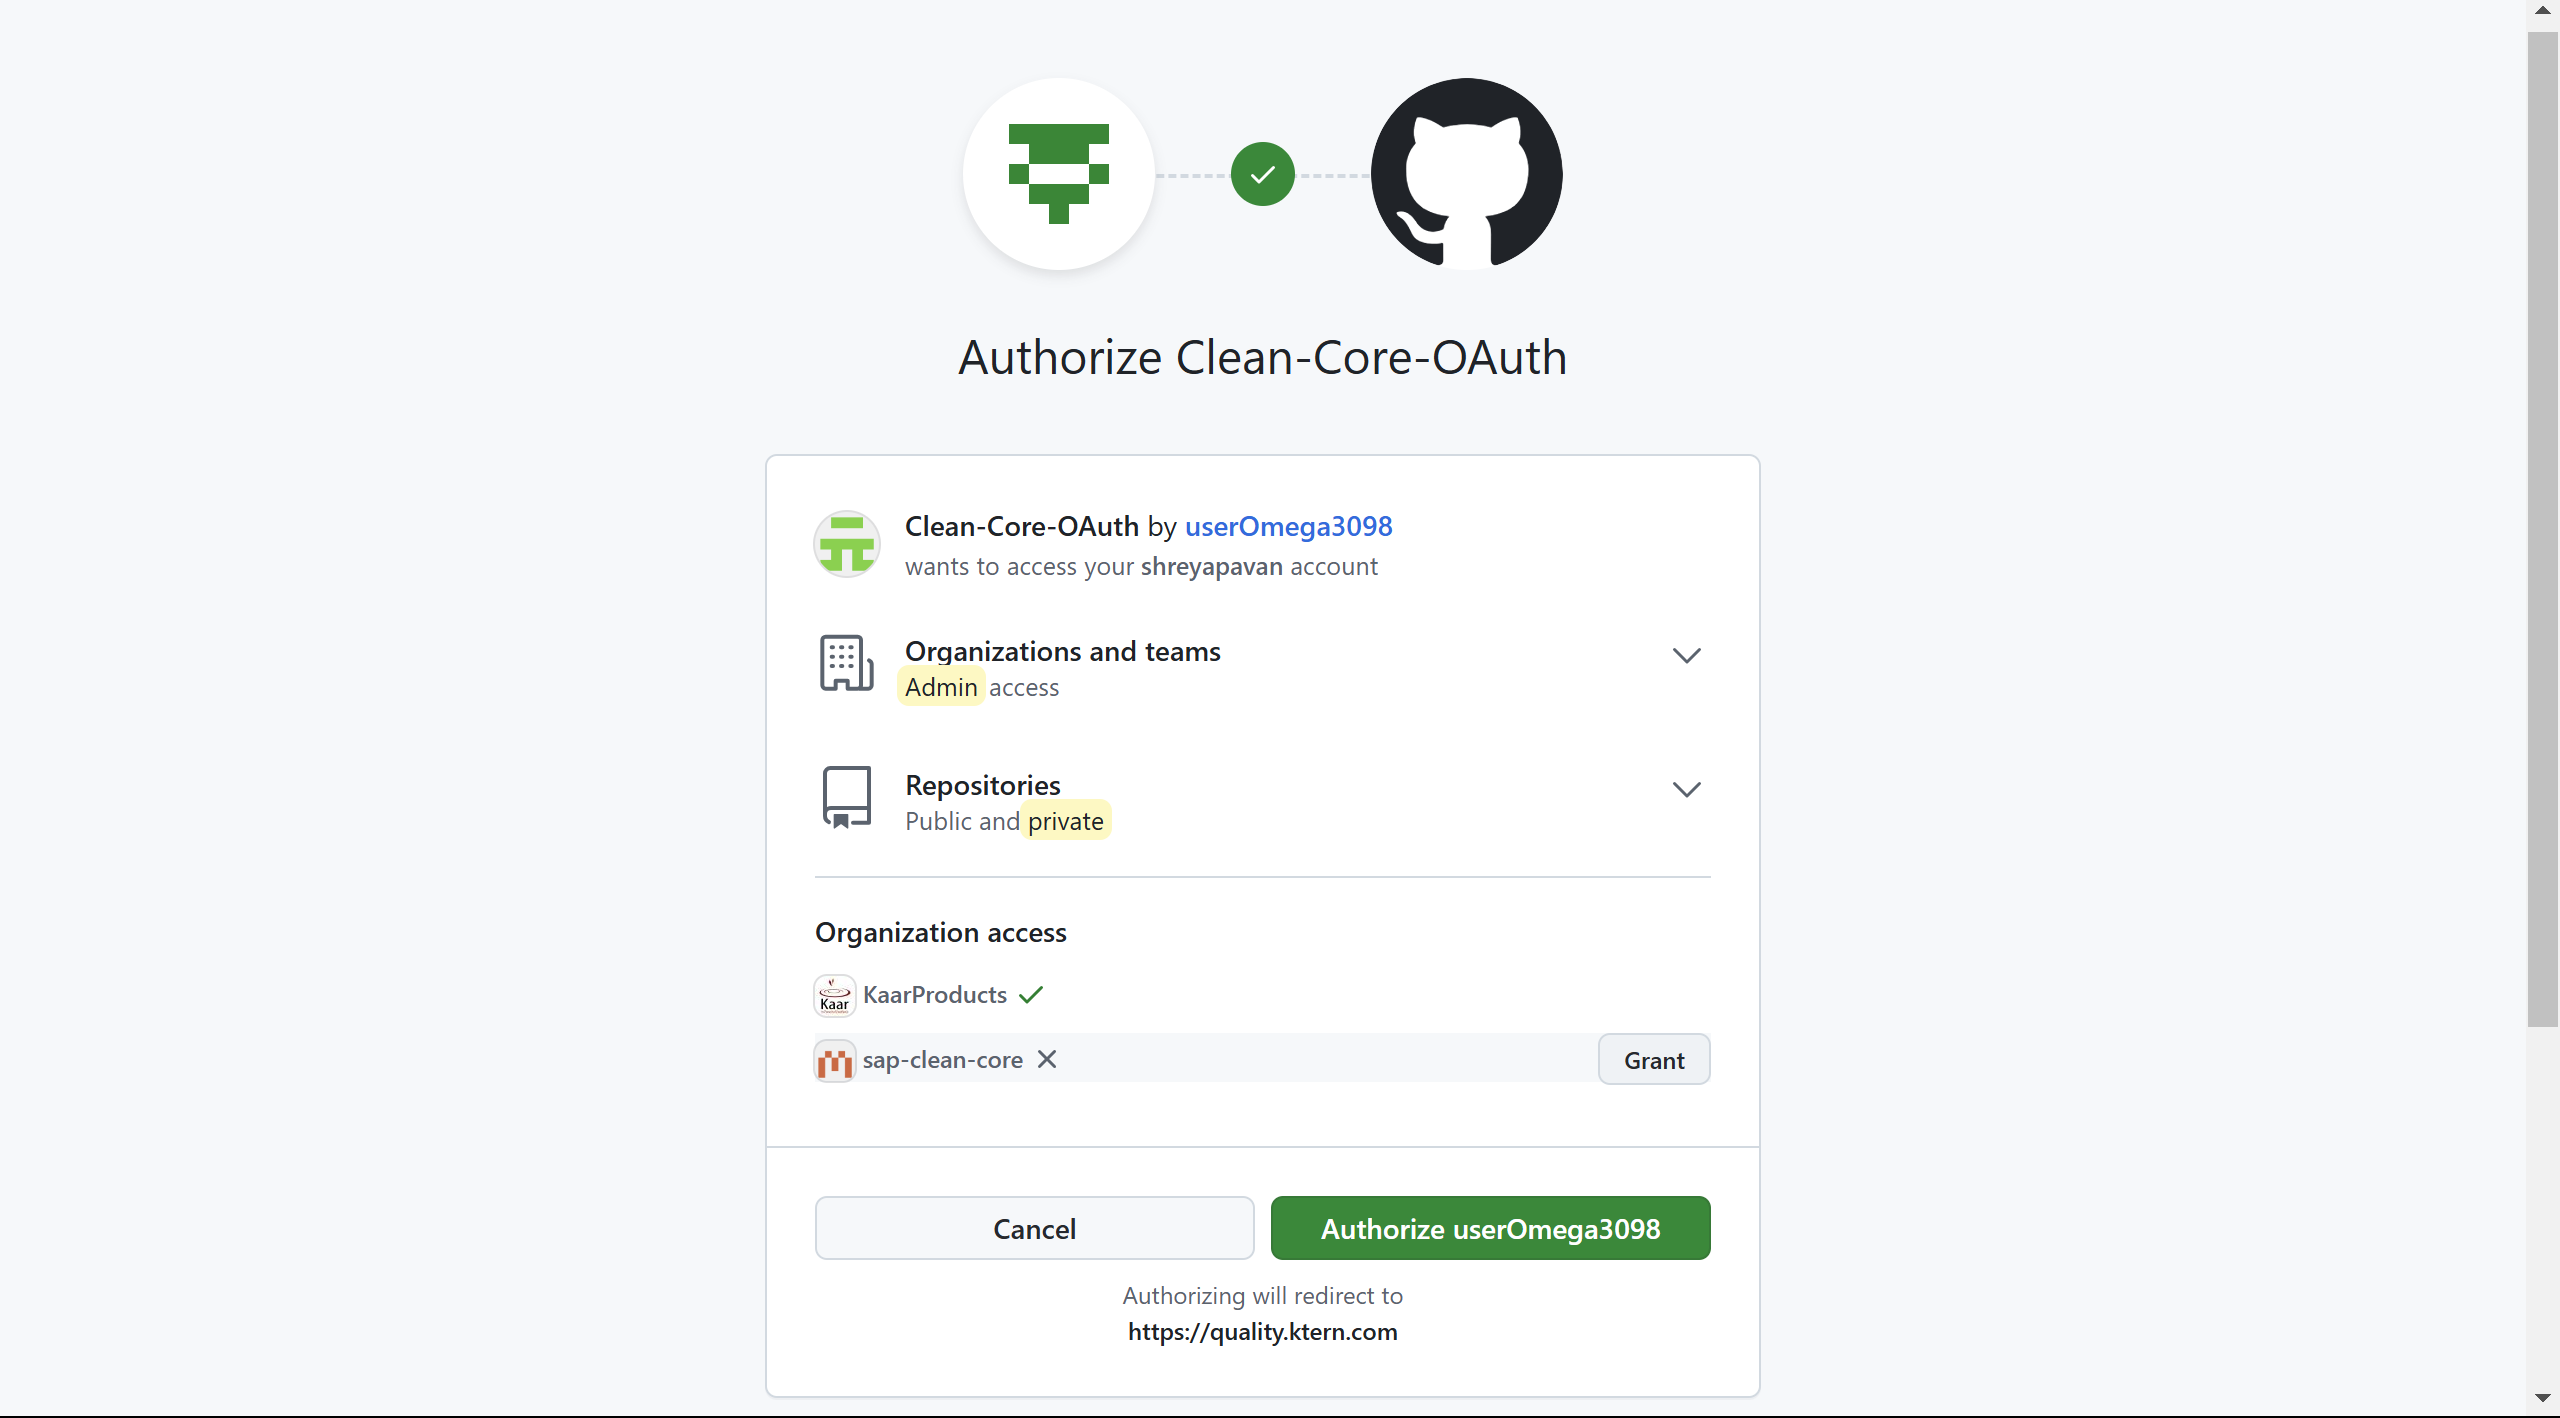Click the Organization access heading
Viewport: 2560px width, 1418px height.
tap(940, 932)
